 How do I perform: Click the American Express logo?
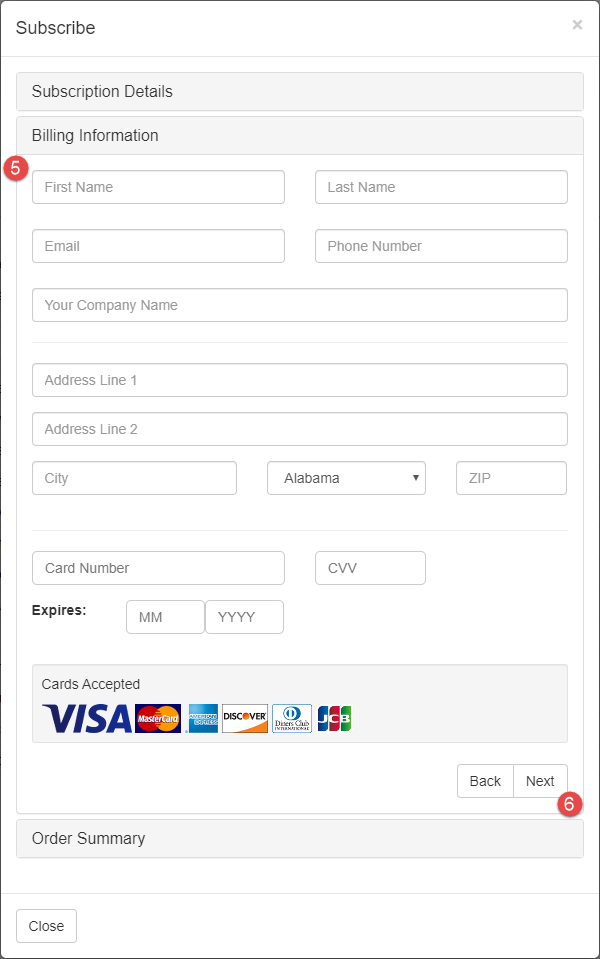203,718
